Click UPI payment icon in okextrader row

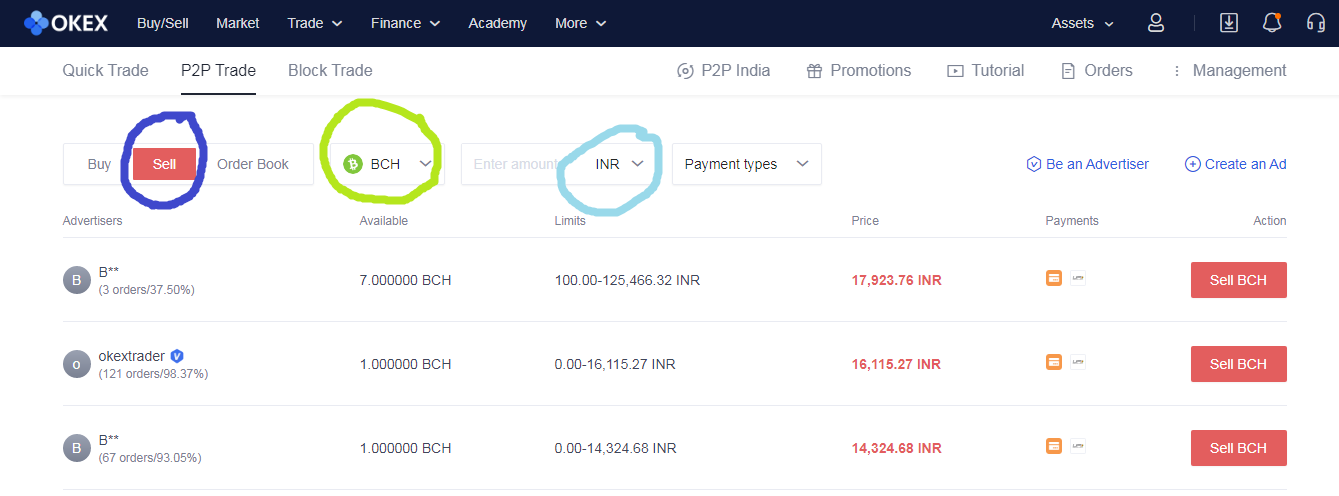click(x=1078, y=362)
